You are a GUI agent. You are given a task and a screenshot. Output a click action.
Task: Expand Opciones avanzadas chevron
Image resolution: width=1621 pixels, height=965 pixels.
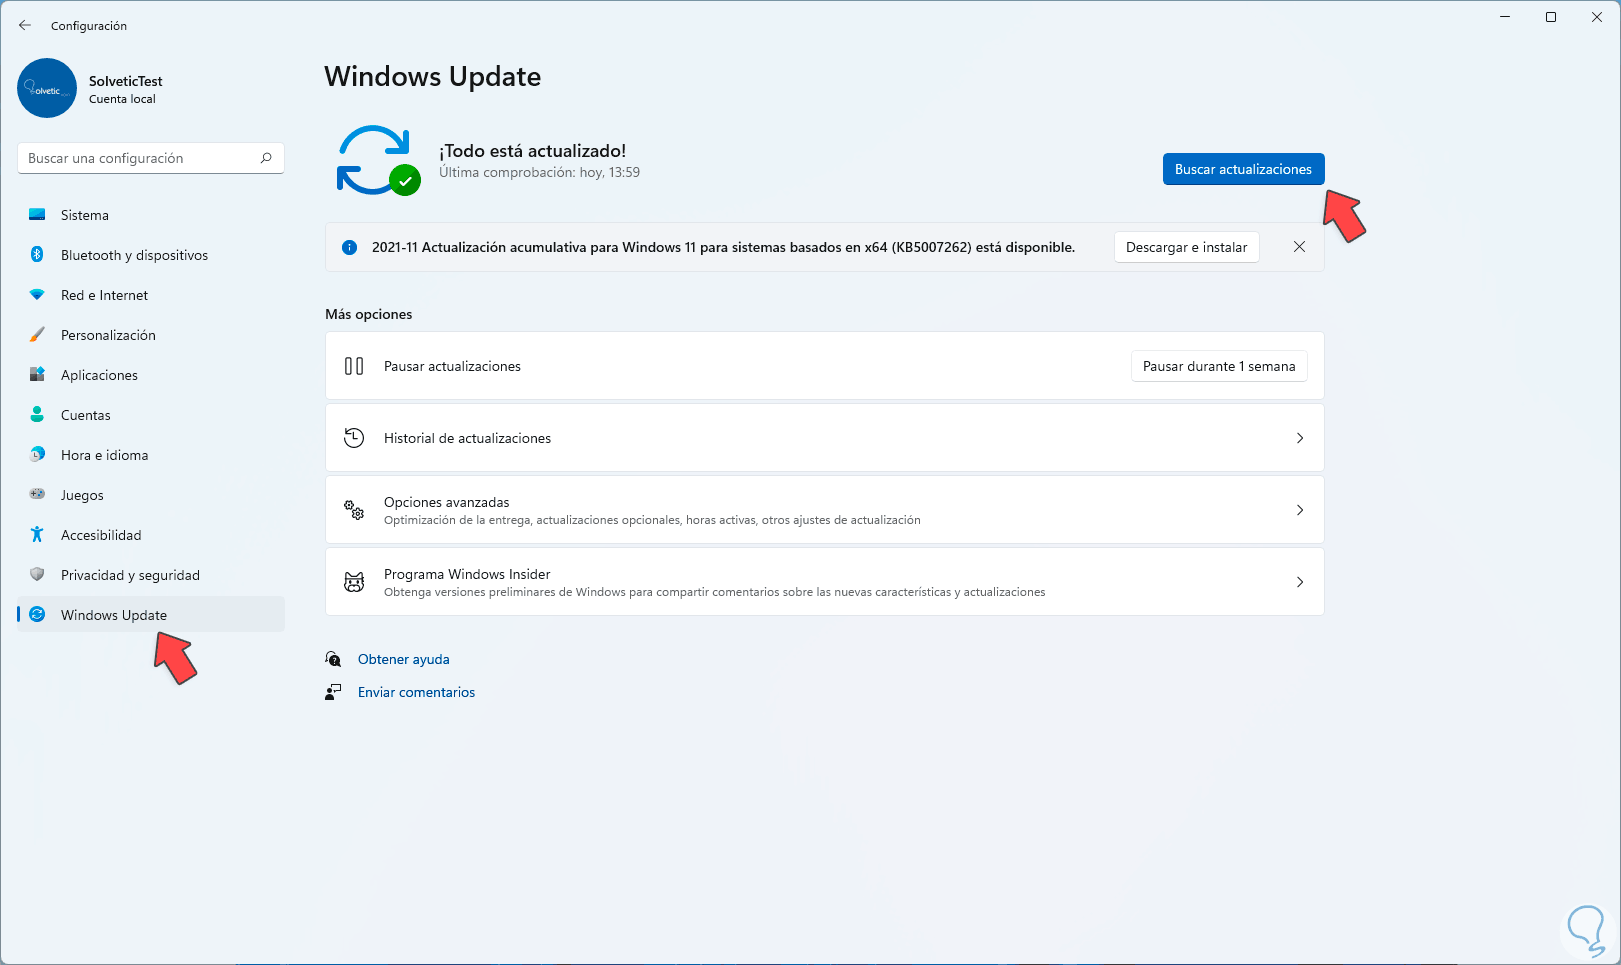click(x=1300, y=510)
